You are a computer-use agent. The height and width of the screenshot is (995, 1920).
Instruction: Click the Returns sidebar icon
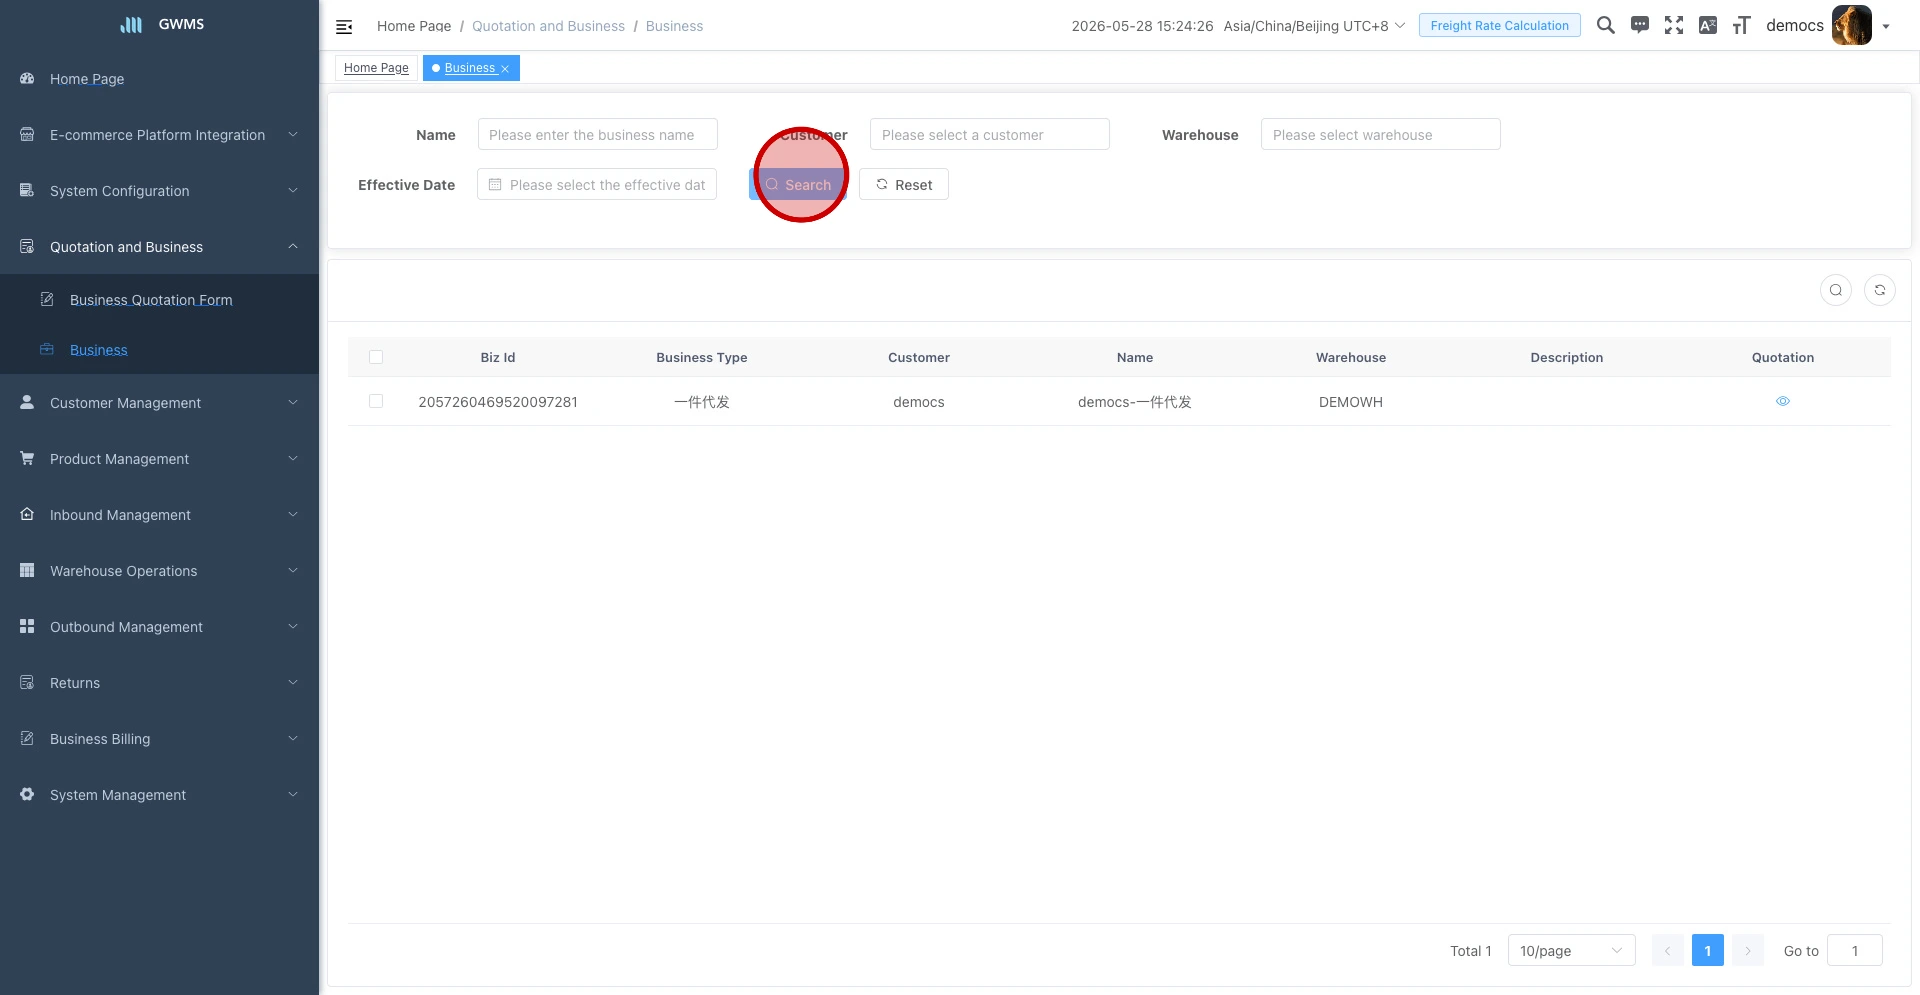pyautogui.click(x=27, y=682)
